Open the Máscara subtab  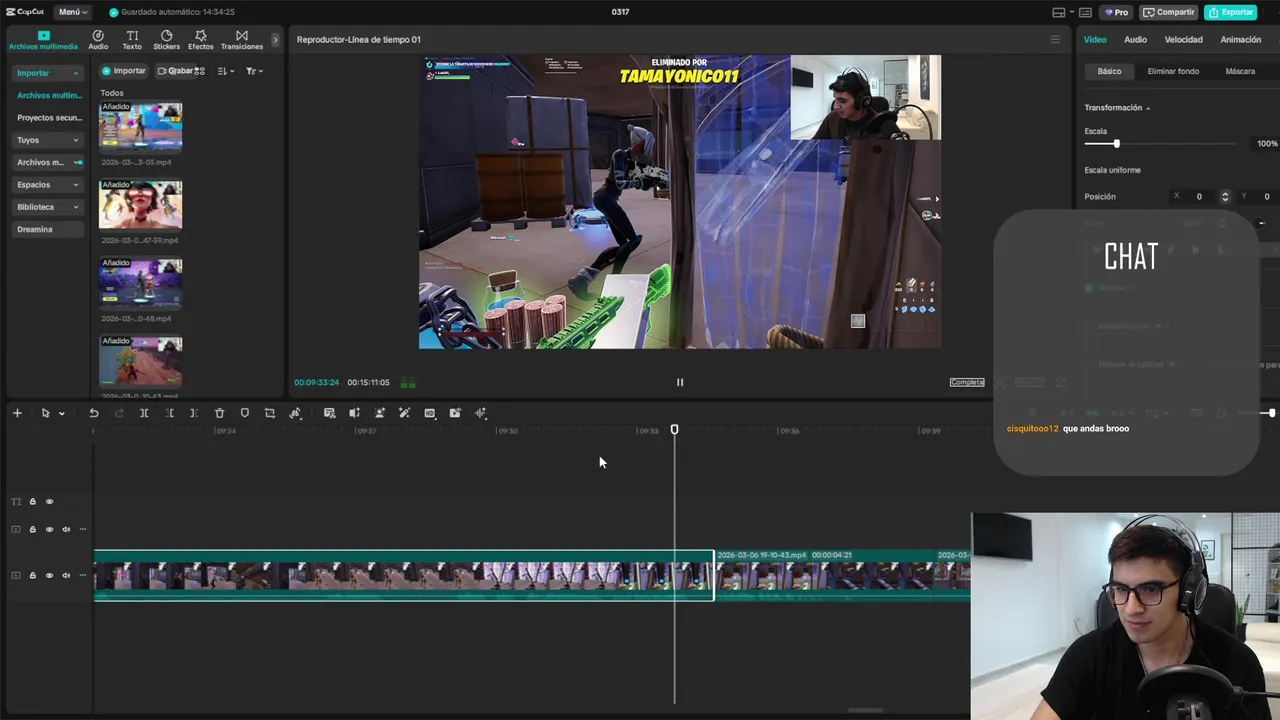tap(1240, 71)
